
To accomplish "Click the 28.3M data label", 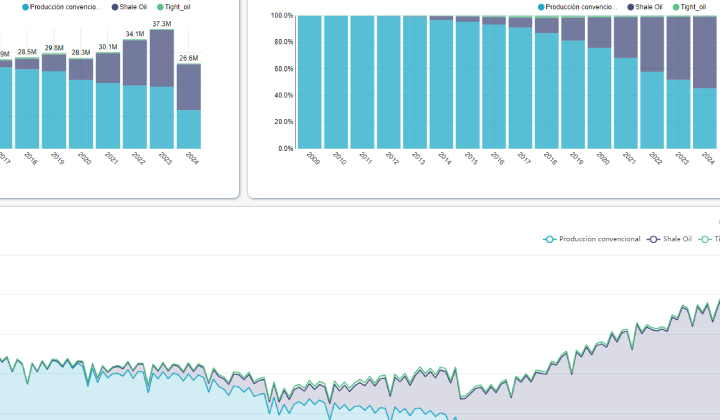I will (81, 52).
